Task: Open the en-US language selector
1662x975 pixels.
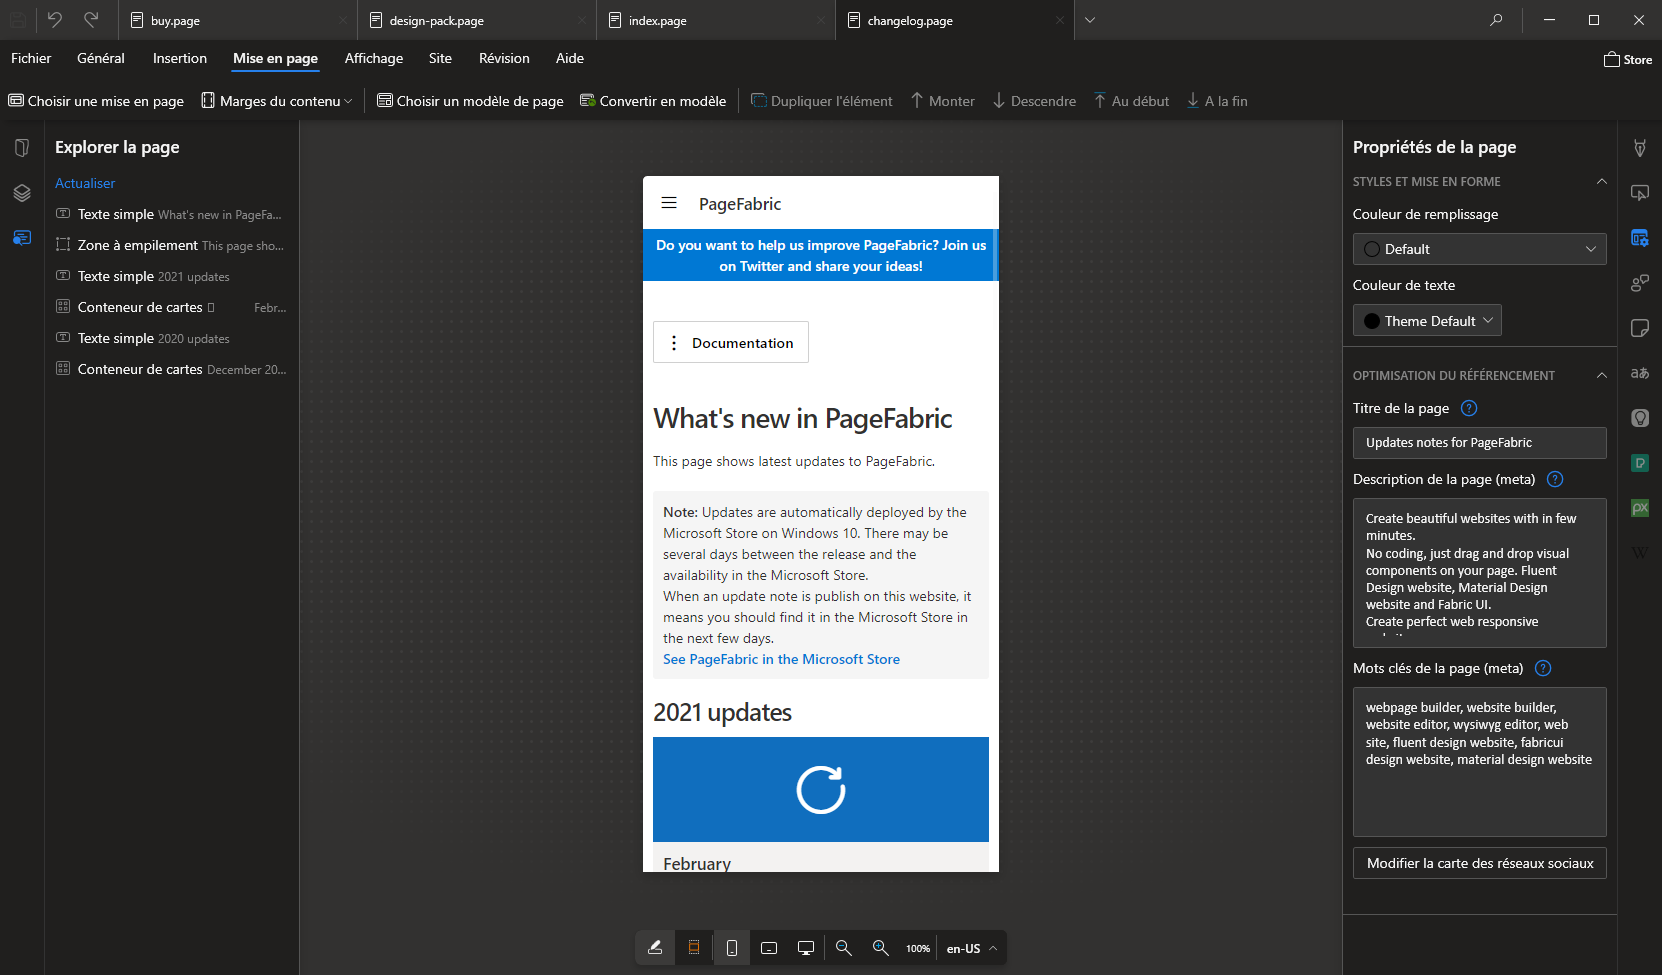Action: pyautogui.click(x=972, y=949)
